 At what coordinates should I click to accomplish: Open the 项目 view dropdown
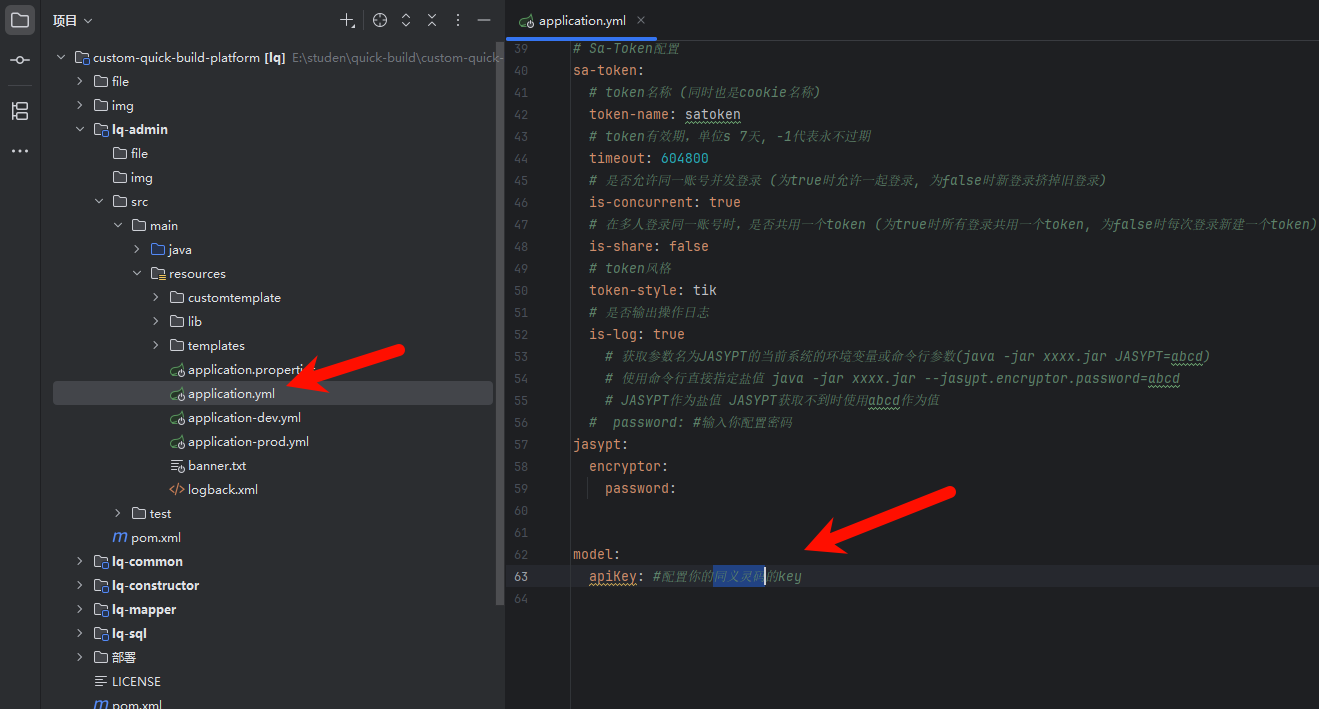tap(72, 20)
